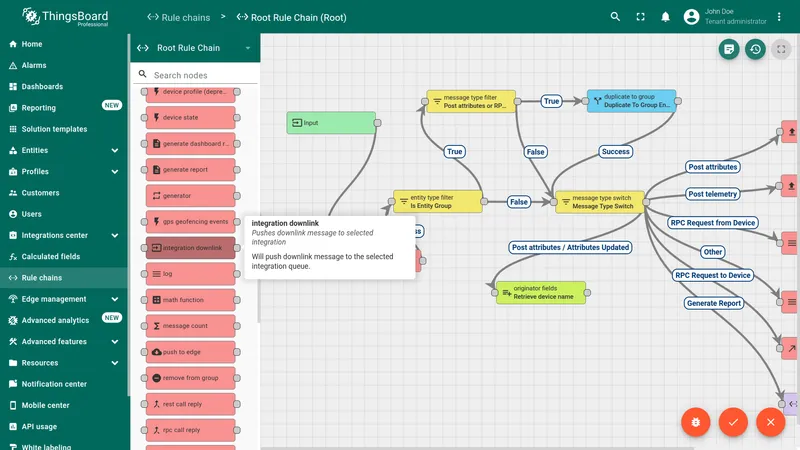Select message type switch node
800x450 pixels.
point(600,202)
